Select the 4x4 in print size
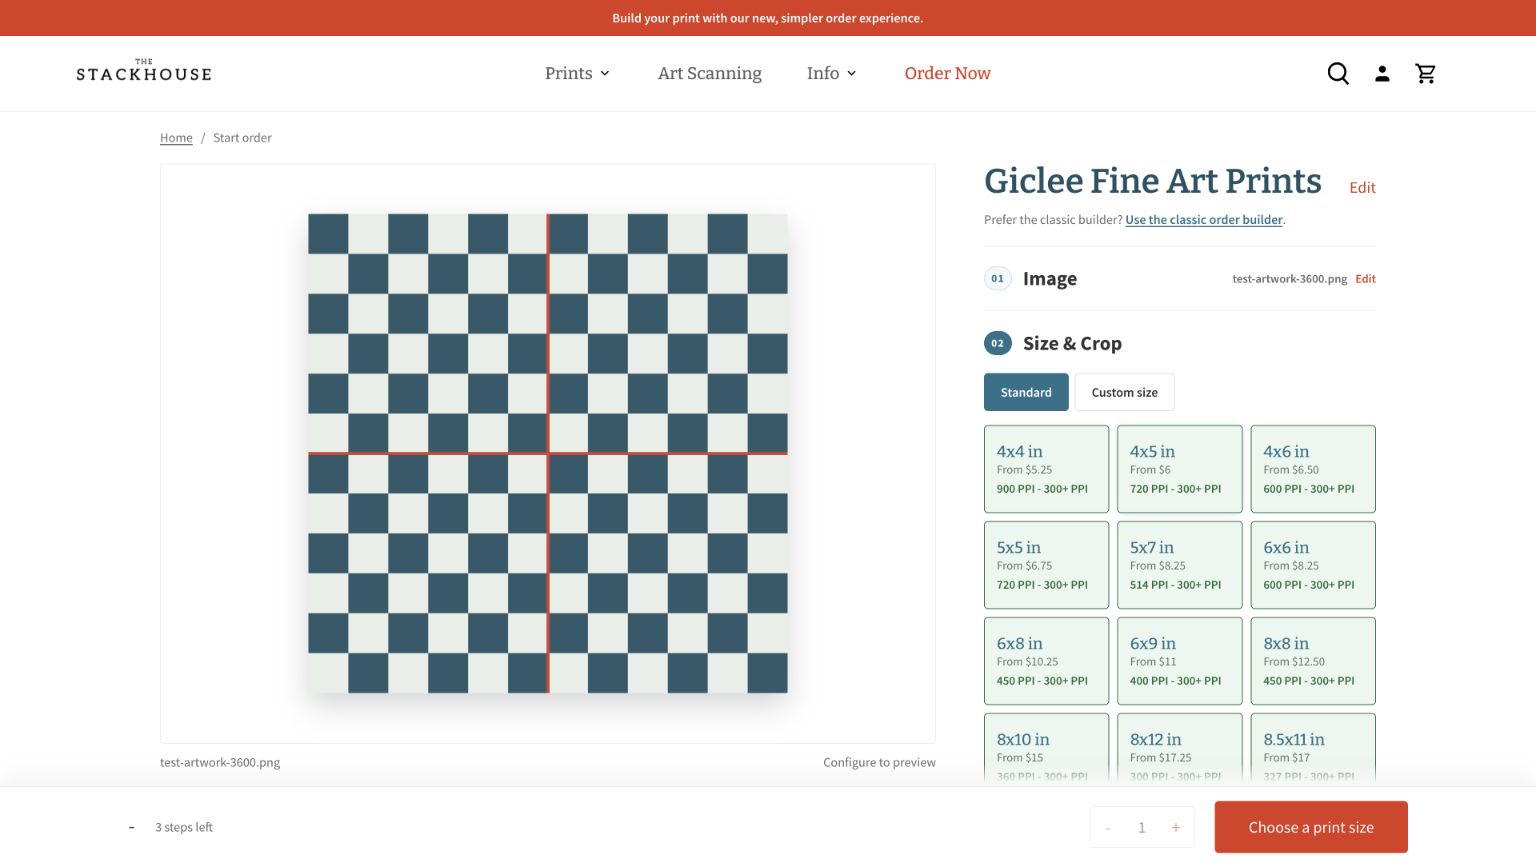The height and width of the screenshot is (867, 1536). pos(1046,469)
